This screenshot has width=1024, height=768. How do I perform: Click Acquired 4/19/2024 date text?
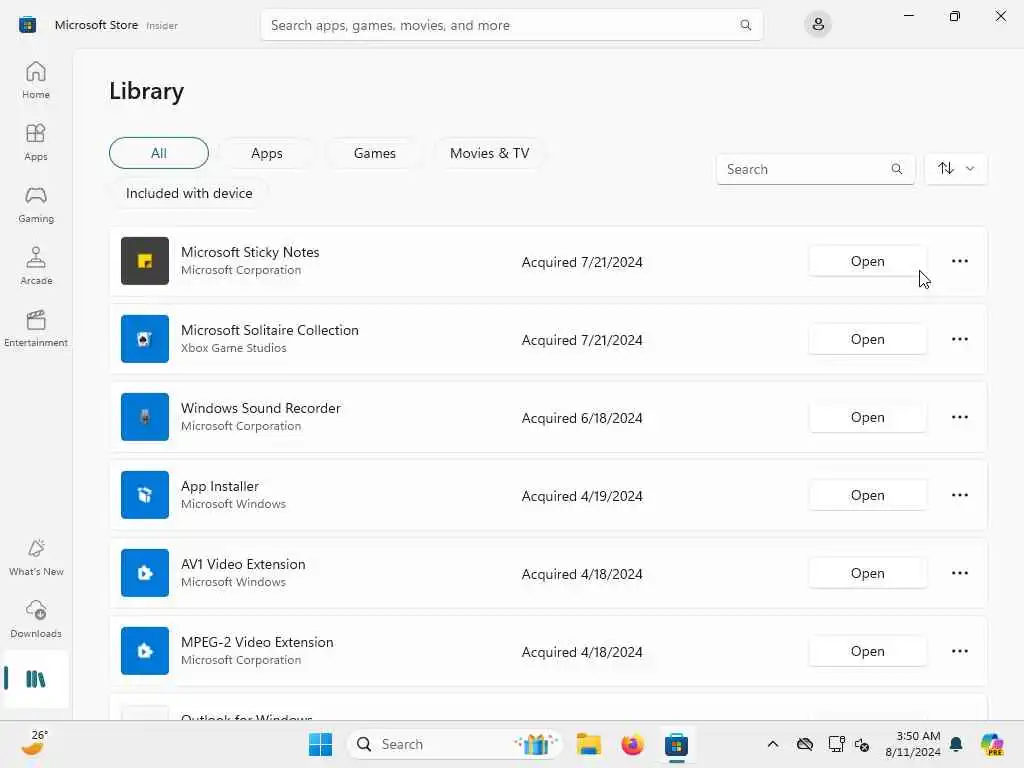[582, 496]
